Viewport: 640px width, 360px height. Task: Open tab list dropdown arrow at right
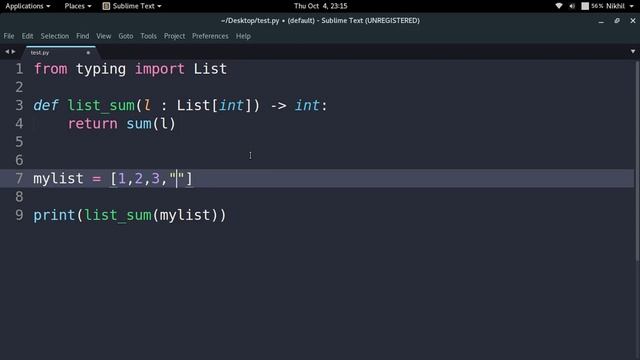[x=633, y=51]
